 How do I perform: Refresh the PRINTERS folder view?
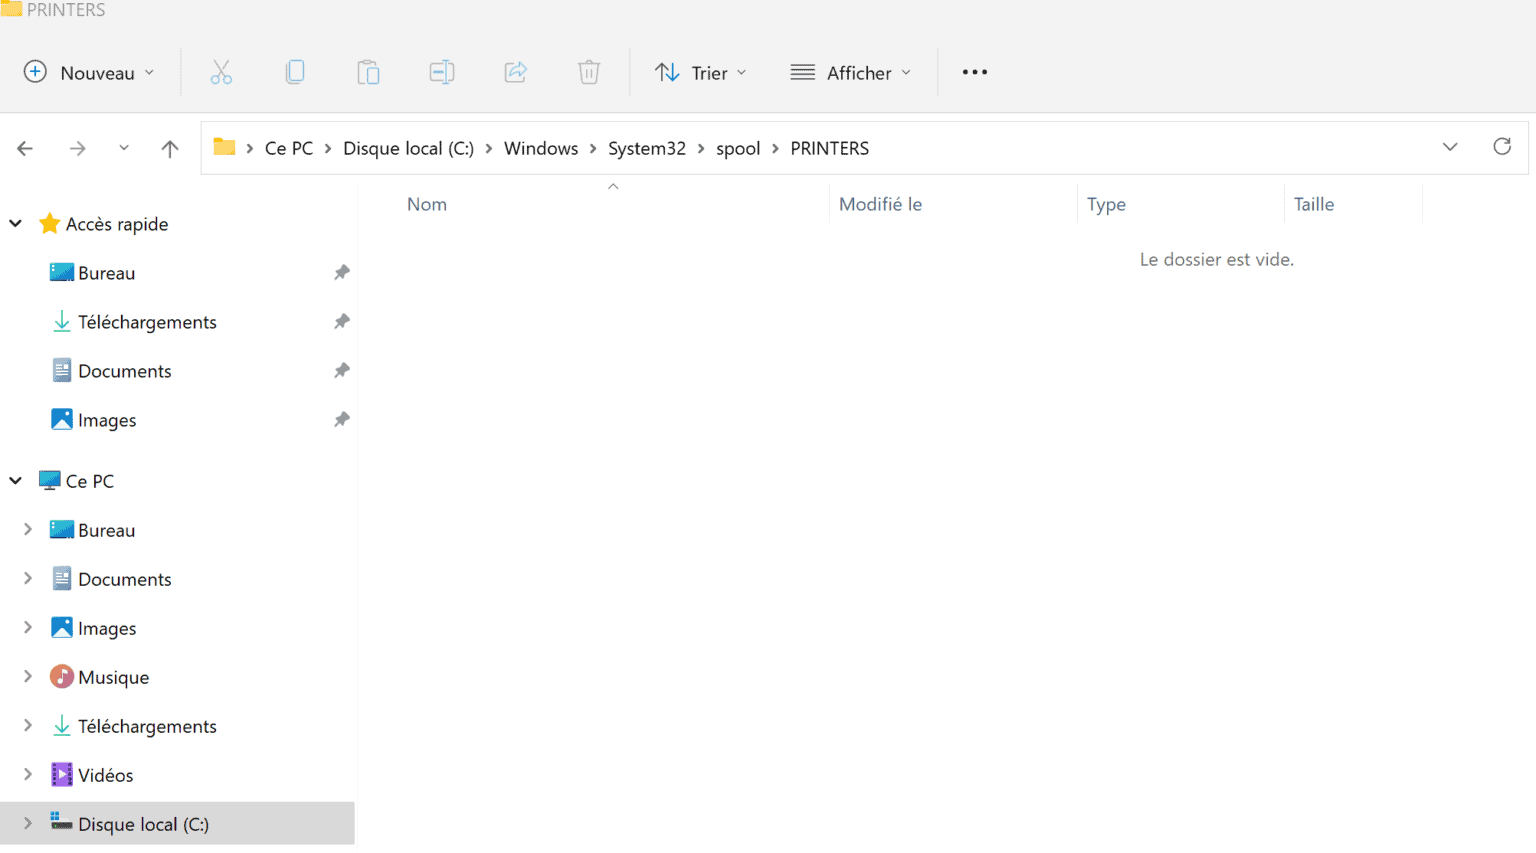(x=1502, y=147)
